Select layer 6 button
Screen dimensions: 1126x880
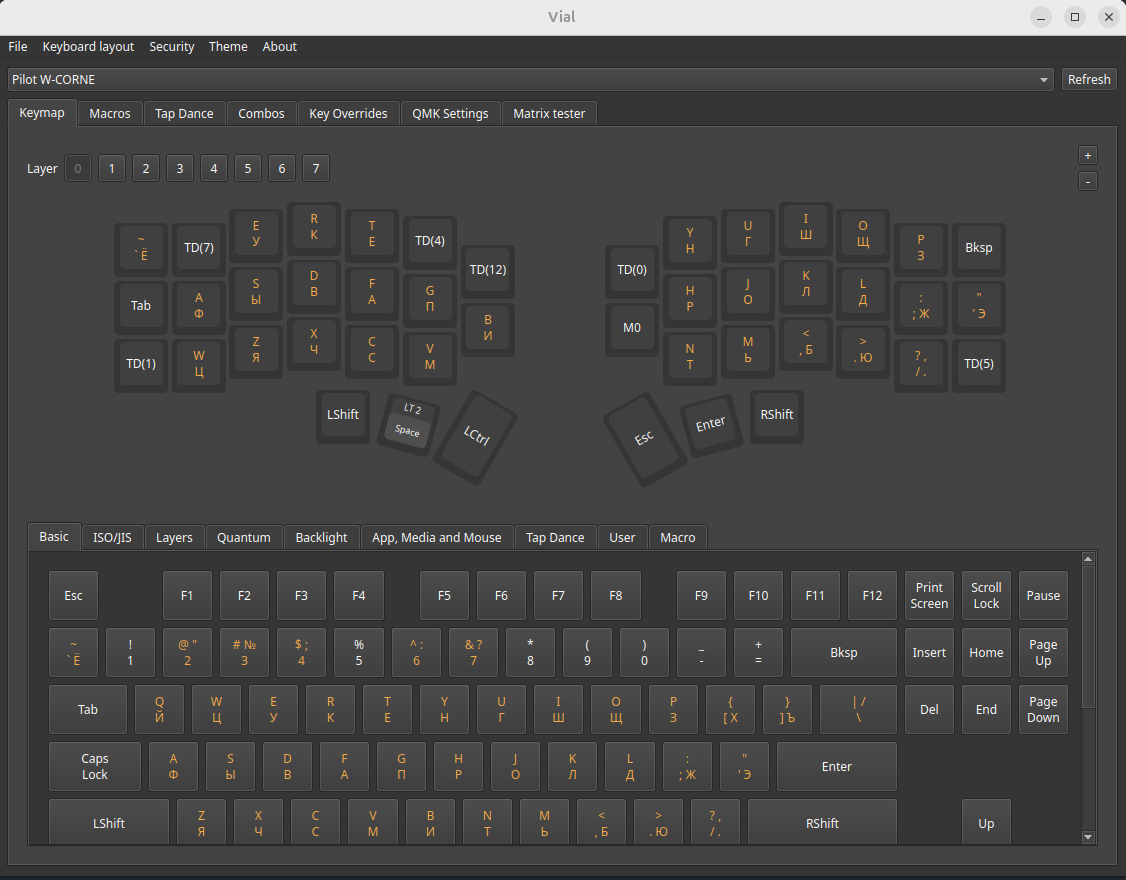click(x=282, y=169)
